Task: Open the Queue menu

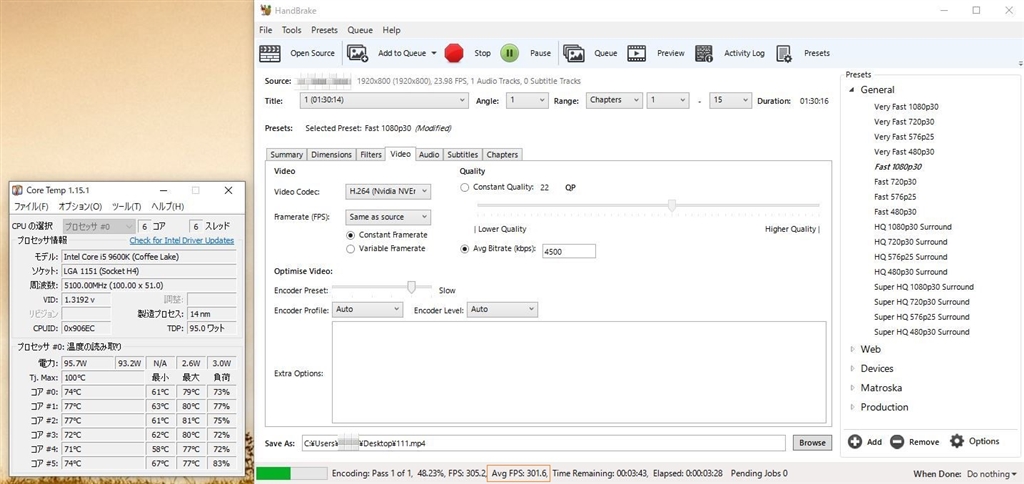Action: pos(360,30)
